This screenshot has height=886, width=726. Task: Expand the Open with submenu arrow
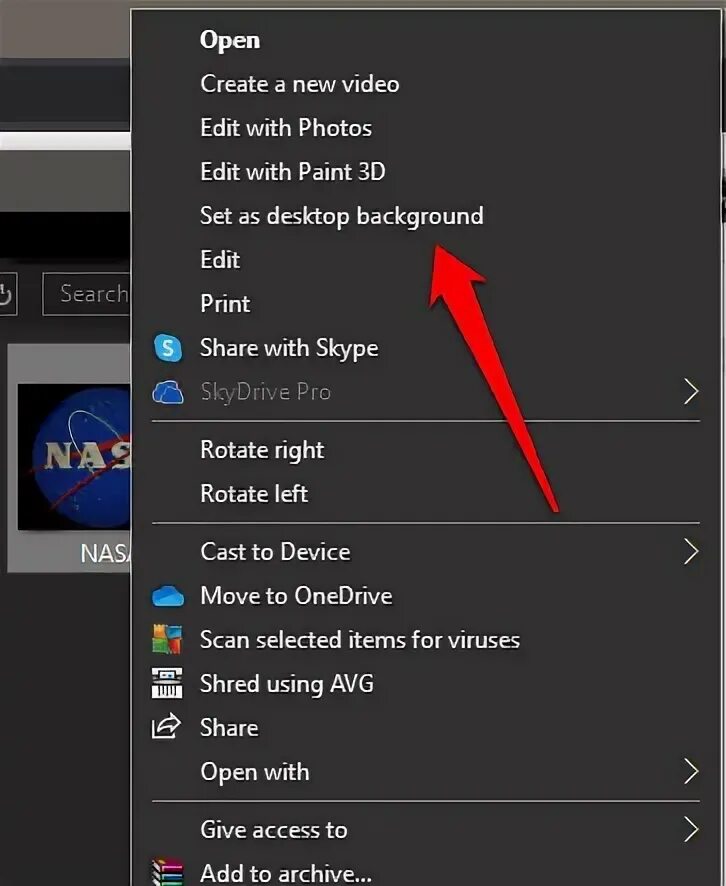pyautogui.click(x=690, y=772)
